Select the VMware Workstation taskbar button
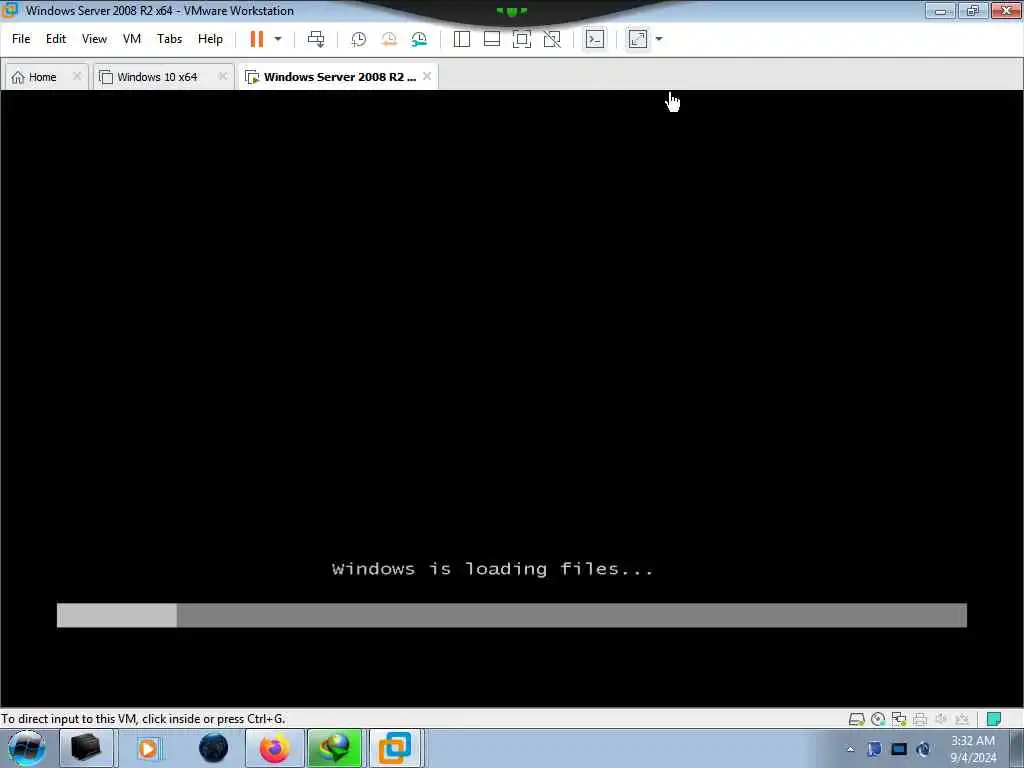Image resolution: width=1024 pixels, height=768 pixels. tap(396, 748)
